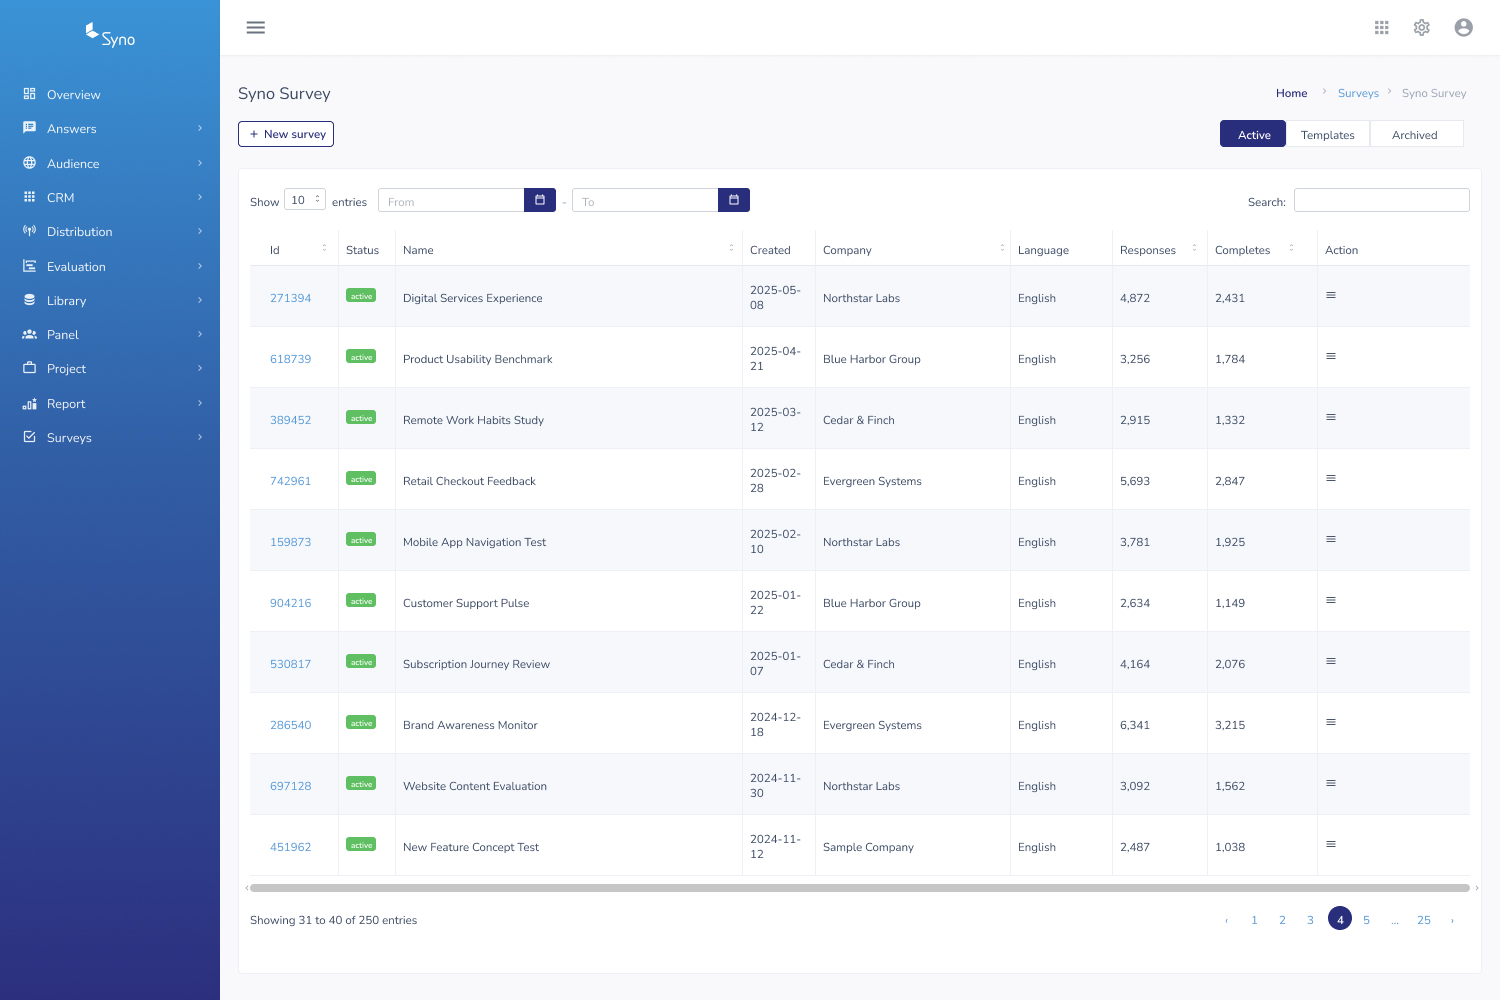Focus the Search input field
Image resolution: width=1500 pixels, height=1000 pixels.
(1382, 200)
